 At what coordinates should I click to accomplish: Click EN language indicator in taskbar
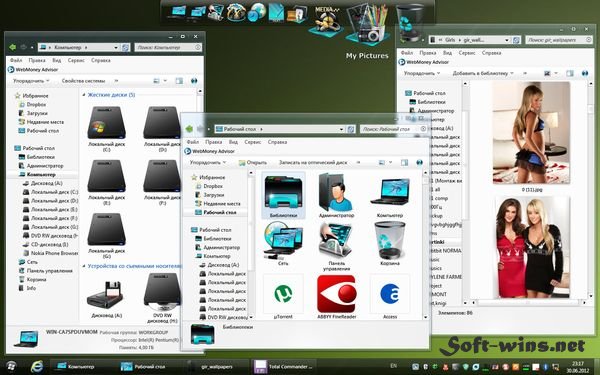tap(393, 366)
